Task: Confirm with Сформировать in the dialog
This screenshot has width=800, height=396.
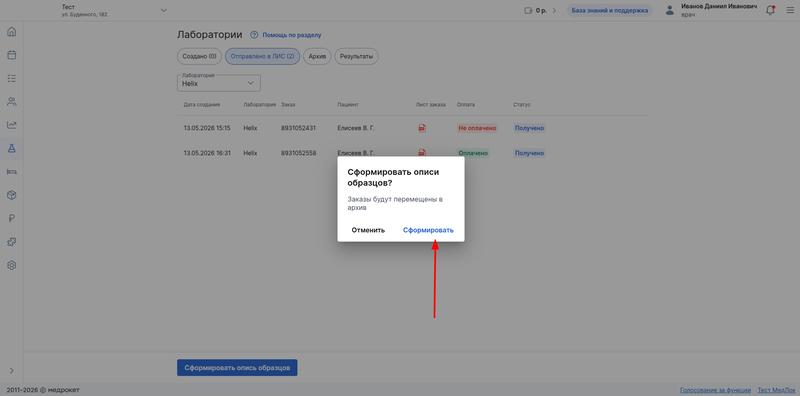Action: coord(428,230)
